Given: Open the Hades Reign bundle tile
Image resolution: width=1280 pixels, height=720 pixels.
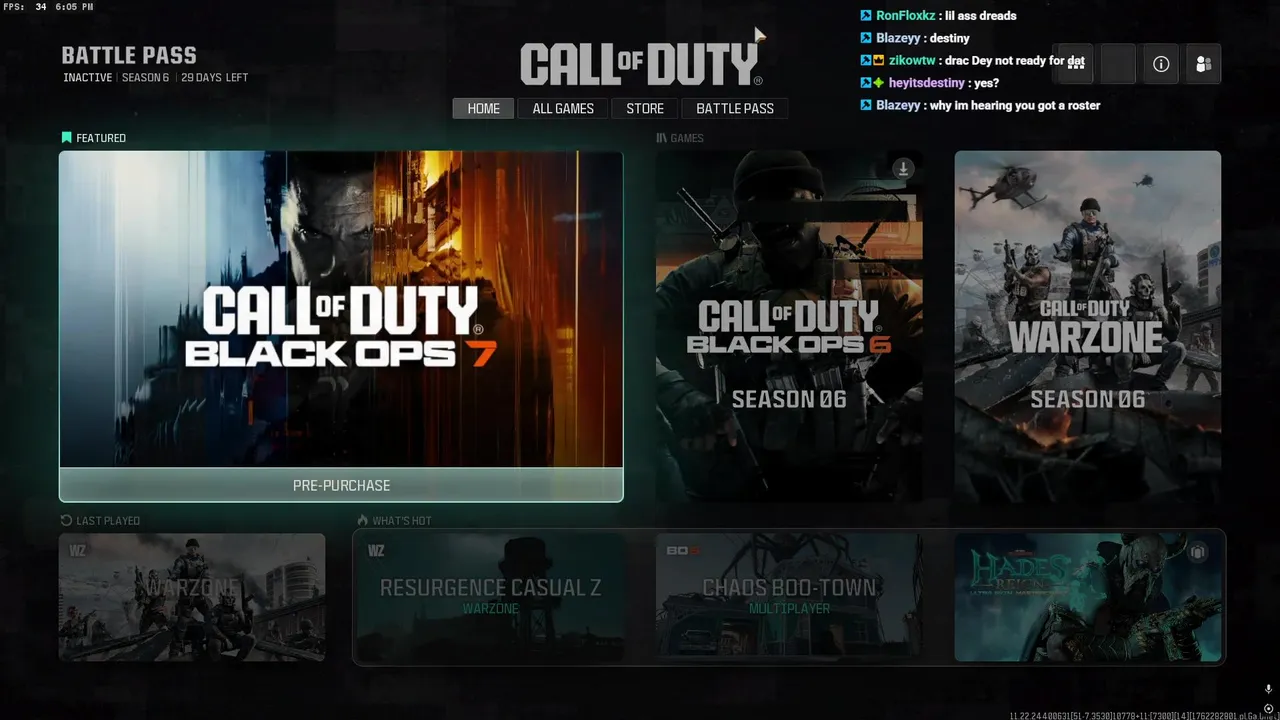Looking at the screenshot, I should pos(1088,597).
